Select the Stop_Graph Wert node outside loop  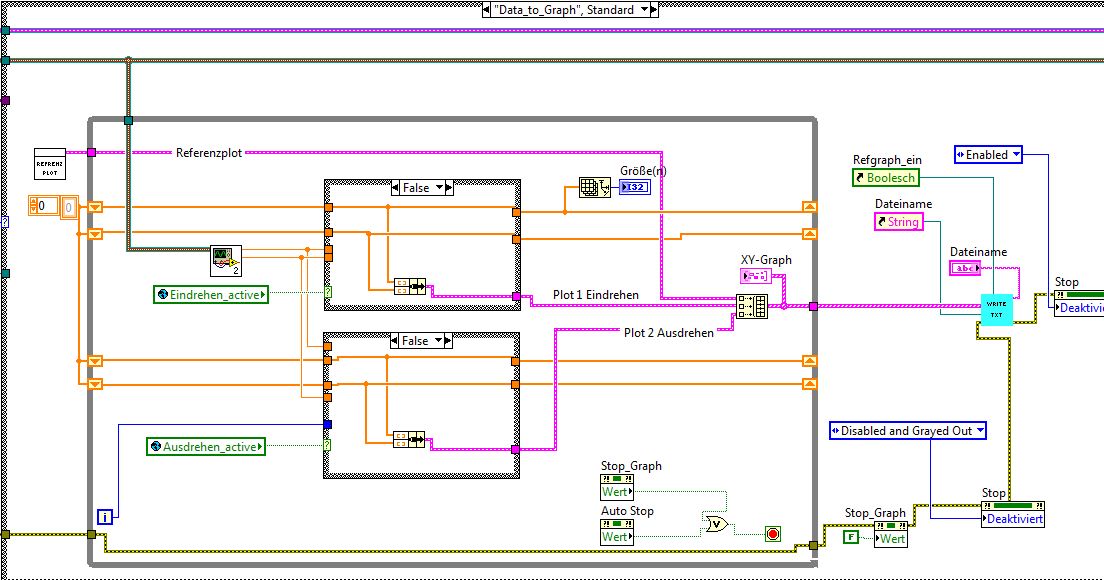[x=891, y=534]
